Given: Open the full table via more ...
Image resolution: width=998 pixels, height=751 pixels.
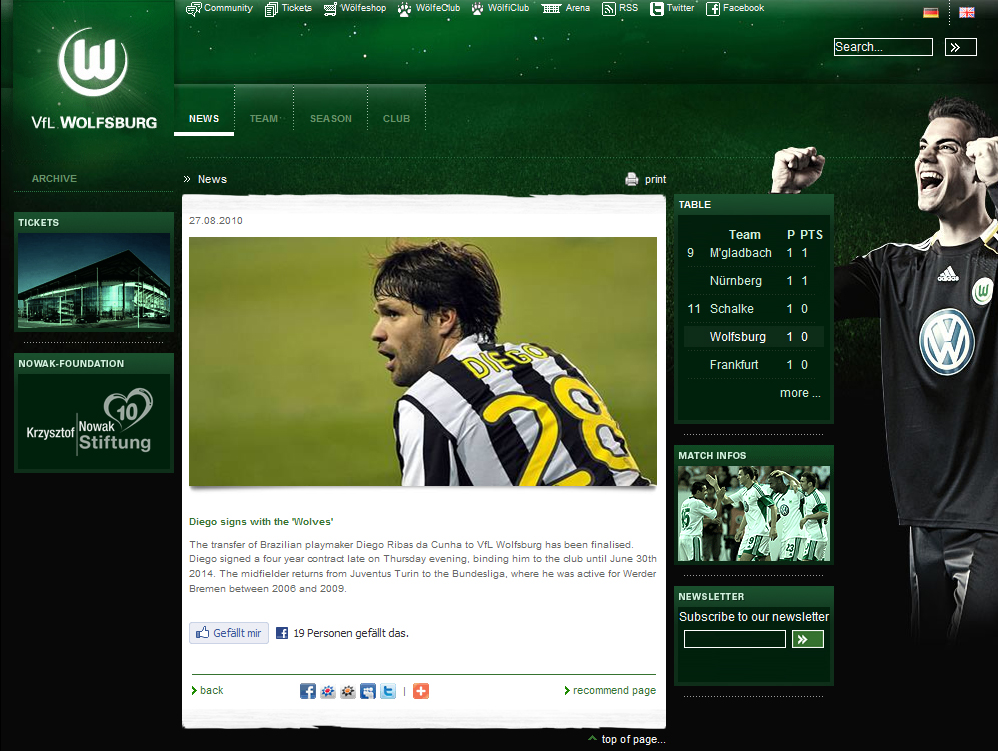Looking at the screenshot, I should 800,393.
